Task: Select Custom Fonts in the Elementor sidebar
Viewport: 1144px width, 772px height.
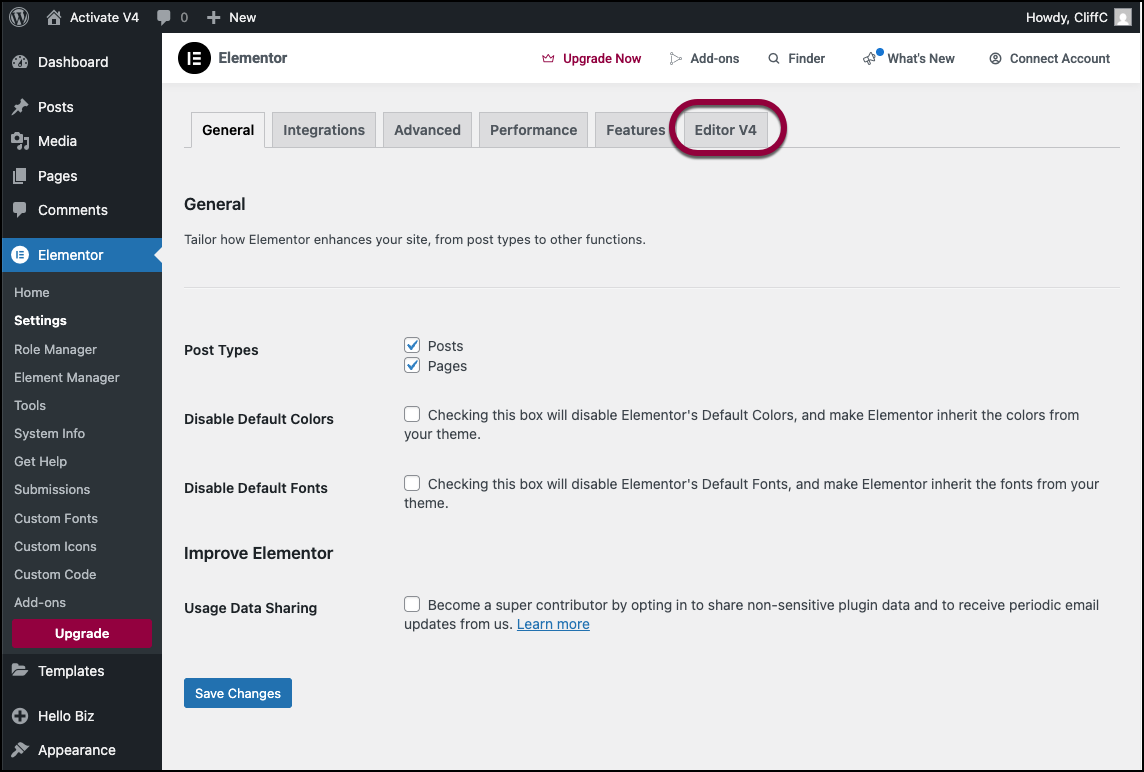Action: pos(56,518)
